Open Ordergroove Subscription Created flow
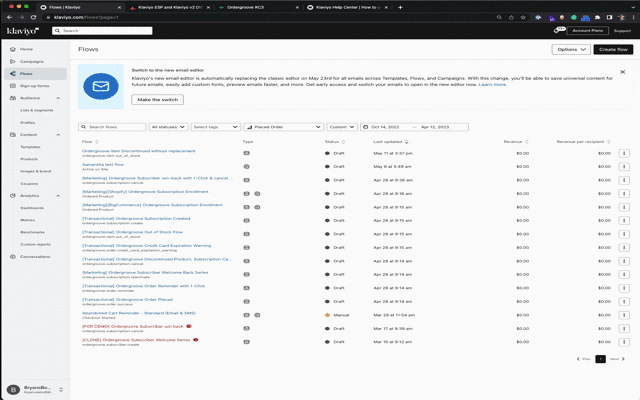The width and height of the screenshot is (640, 400). [x=136, y=218]
